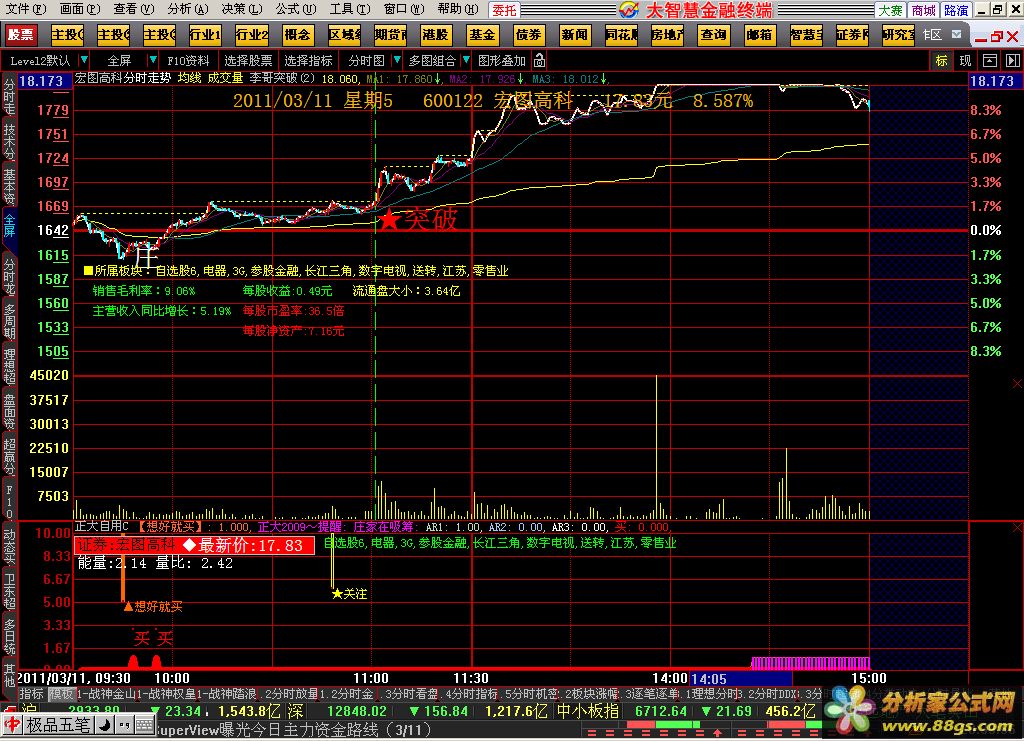Image resolution: width=1024 pixels, height=741 pixels.
Task: Click the red 股票 toolbar button
Action: [20, 35]
